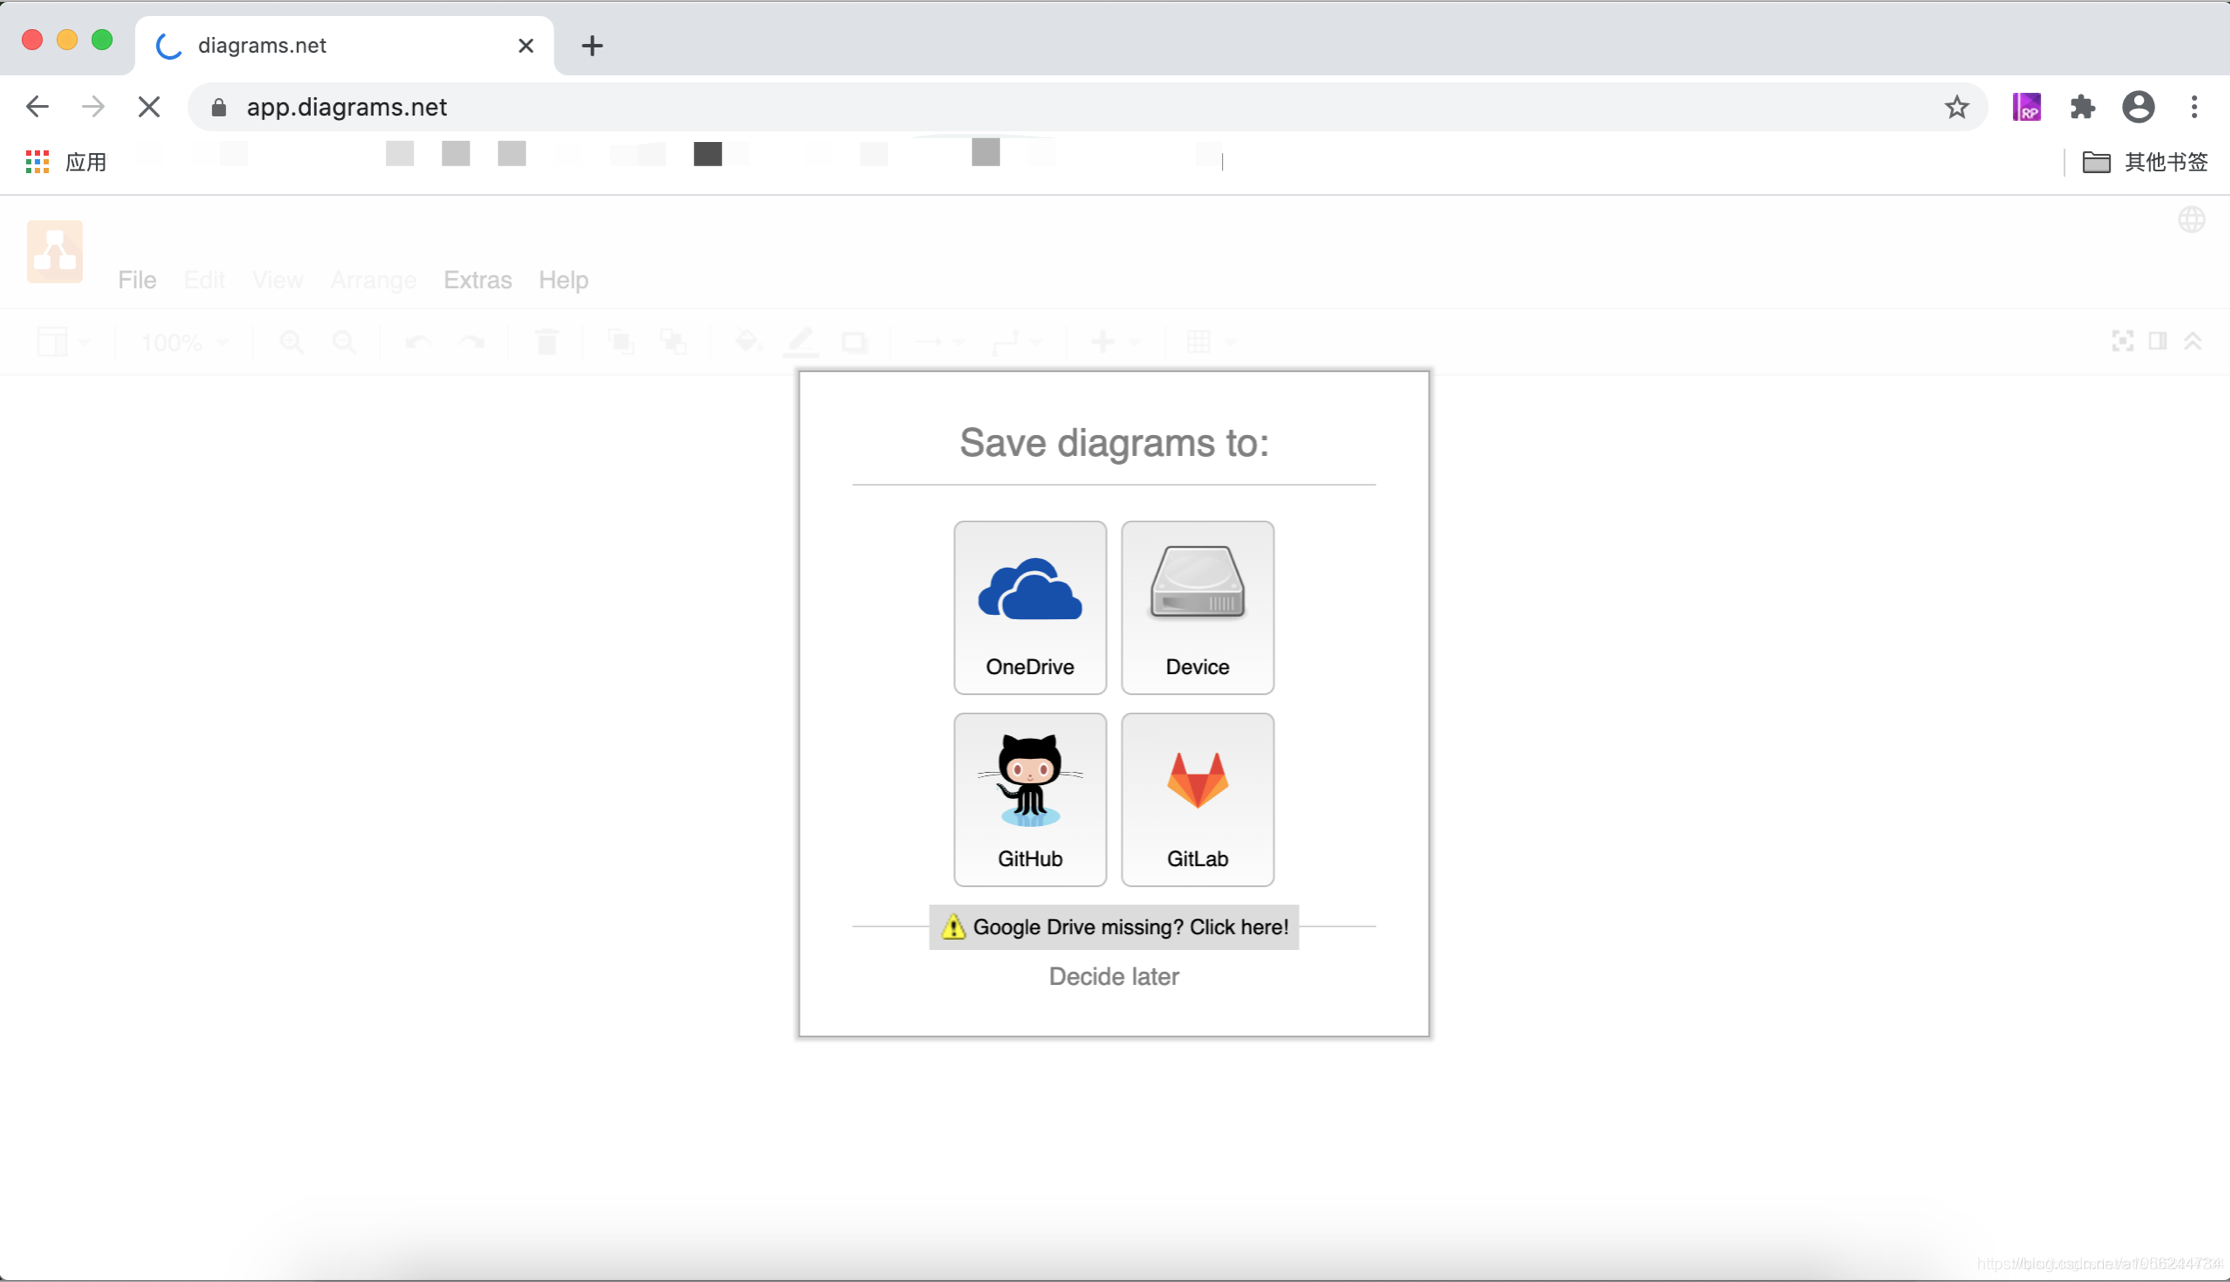Click the zoom out magnifier icon

pyautogui.click(x=344, y=342)
